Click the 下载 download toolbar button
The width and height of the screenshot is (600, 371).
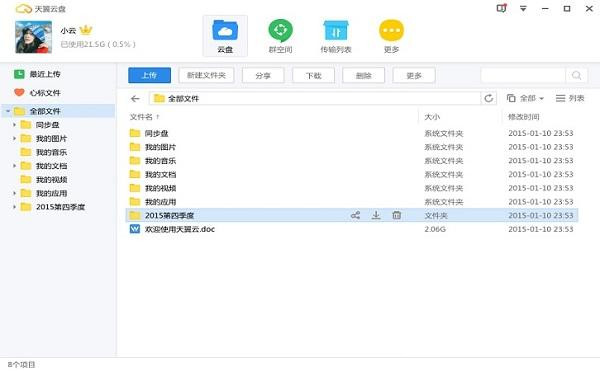point(313,75)
